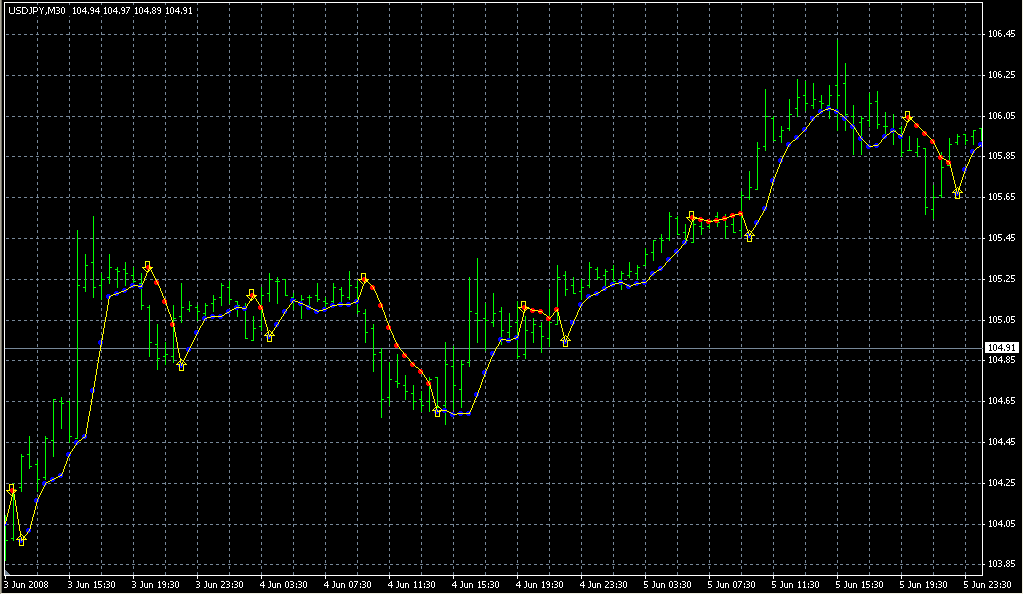This screenshot has width=1024, height=594.
Task: Select the blue buy arrow after 5 Jun 07:30
Action: [749, 237]
